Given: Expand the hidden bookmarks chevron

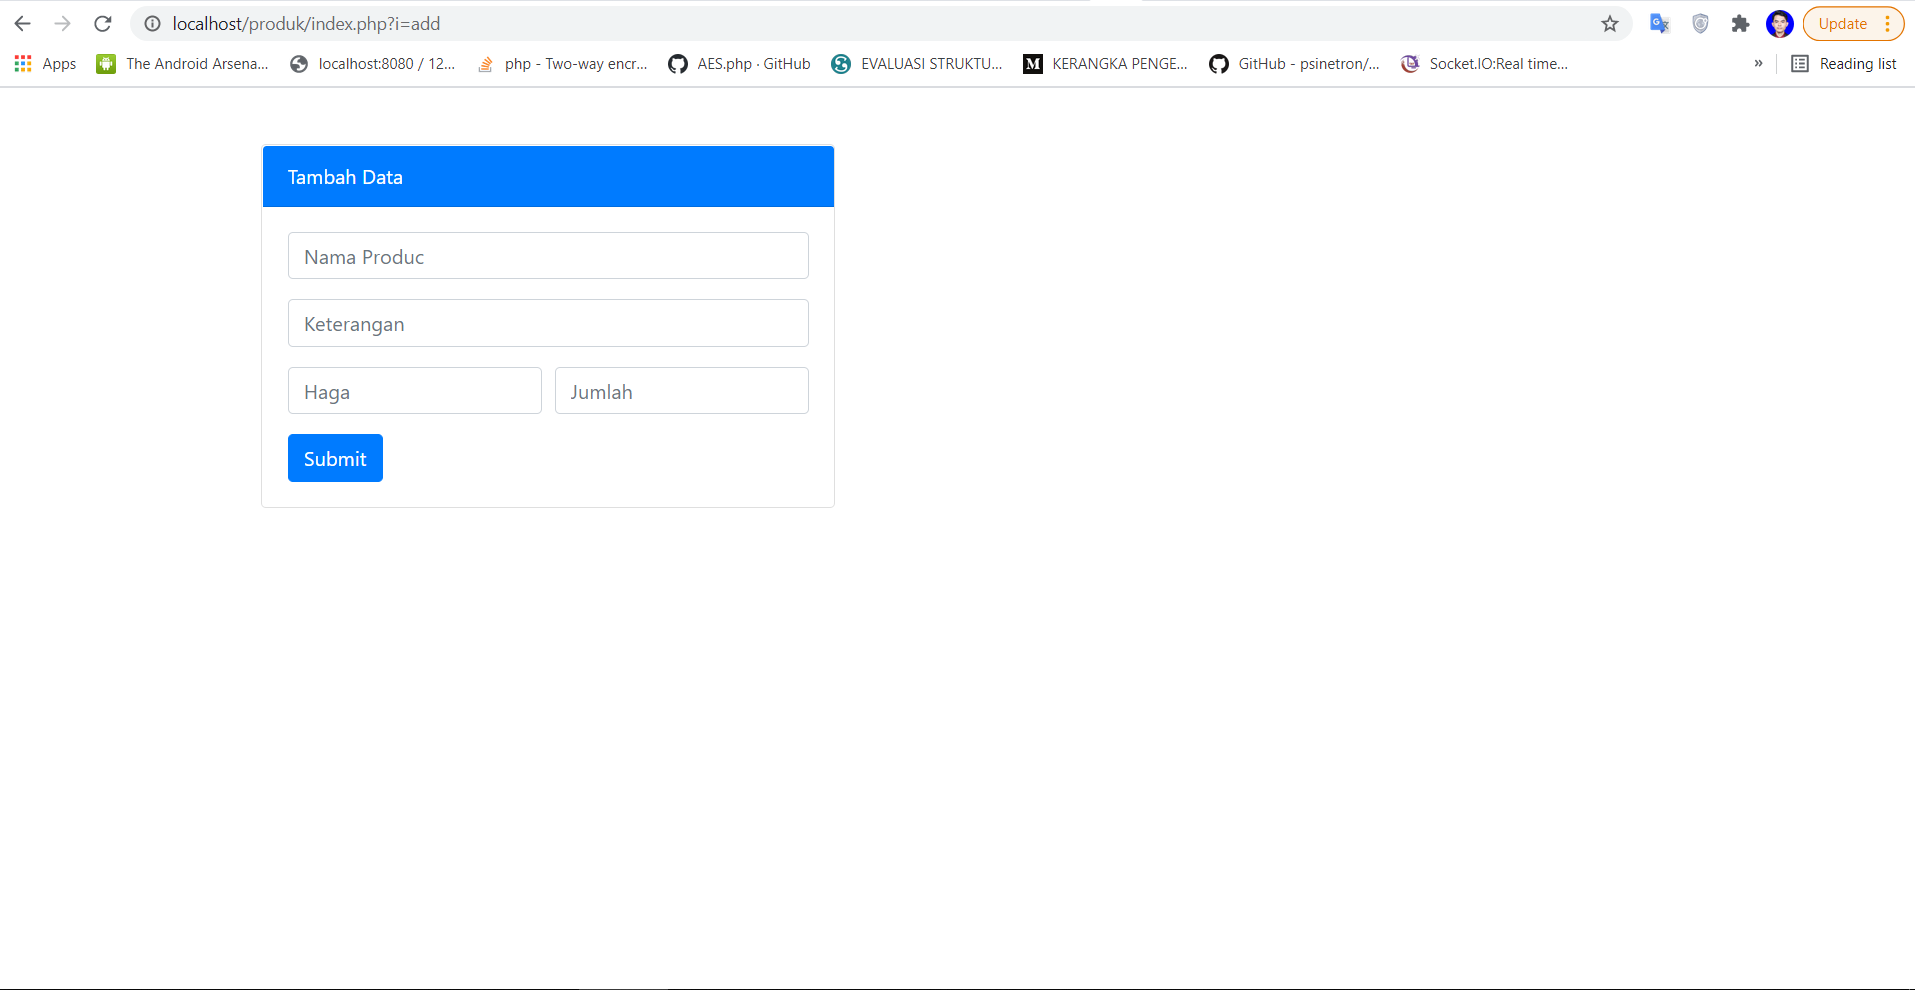Looking at the screenshot, I should (x=1758, y=63).
